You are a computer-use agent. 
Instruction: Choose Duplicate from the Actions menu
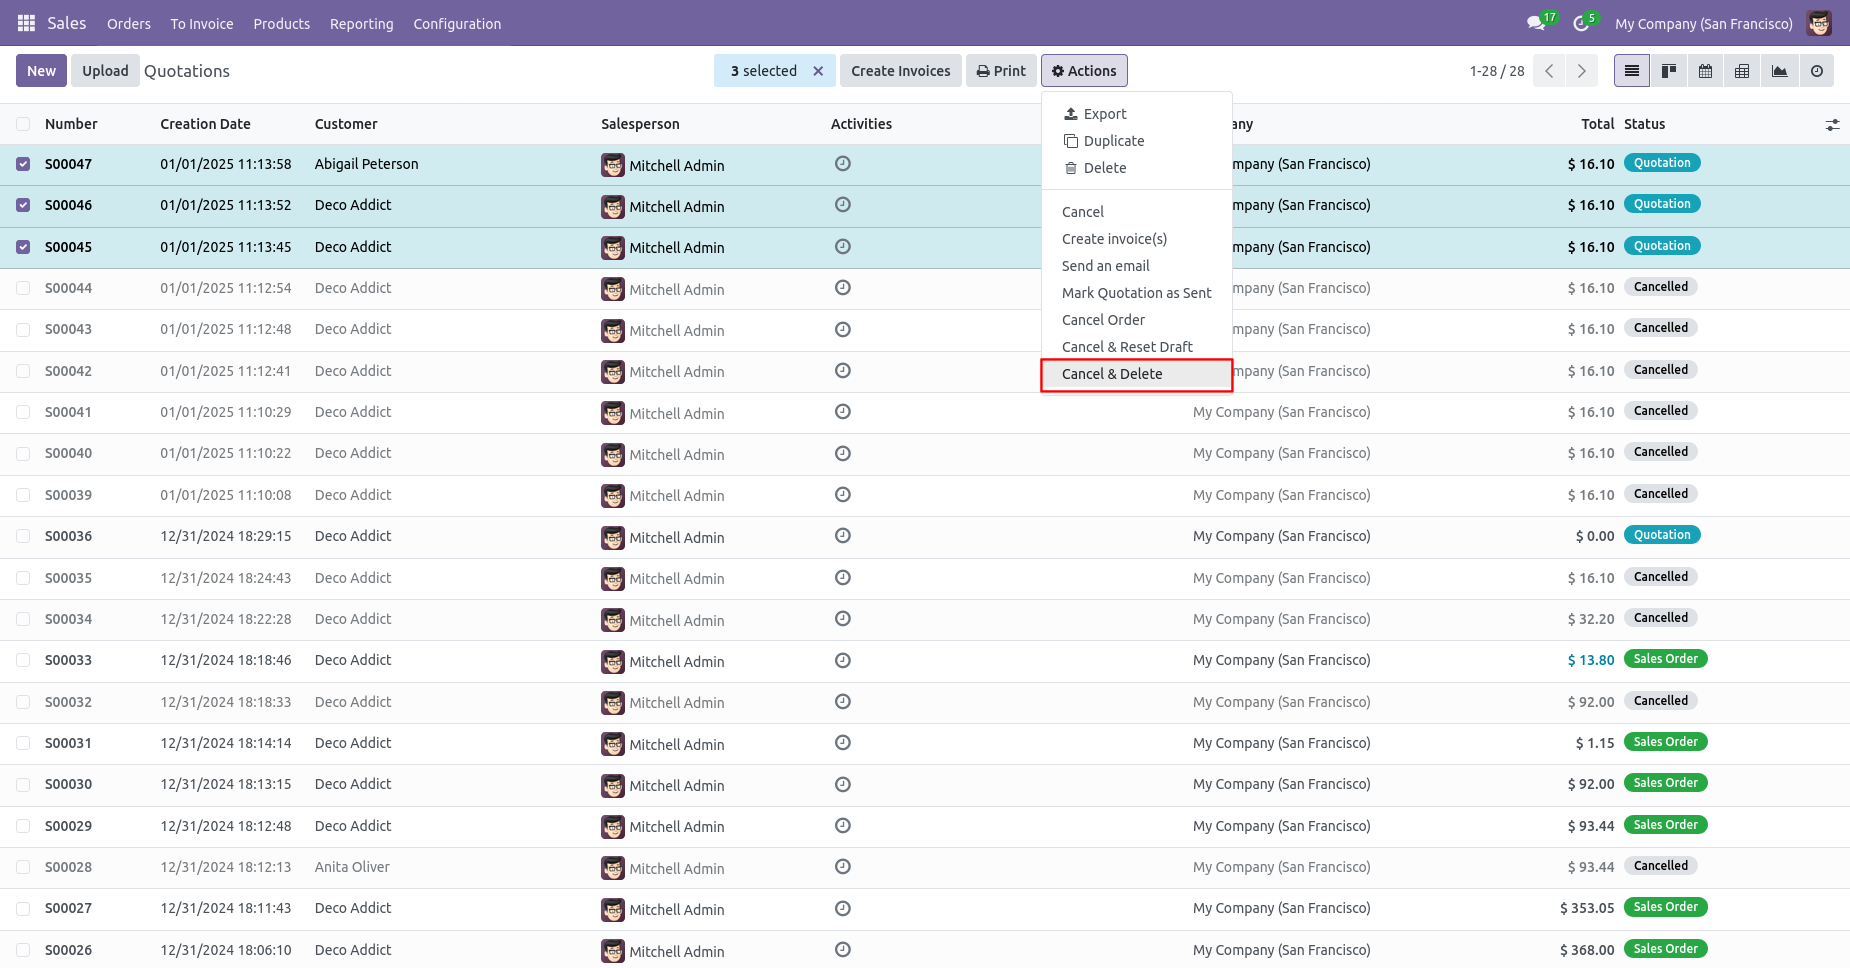pyautogui.click(x=1137, y=141)
